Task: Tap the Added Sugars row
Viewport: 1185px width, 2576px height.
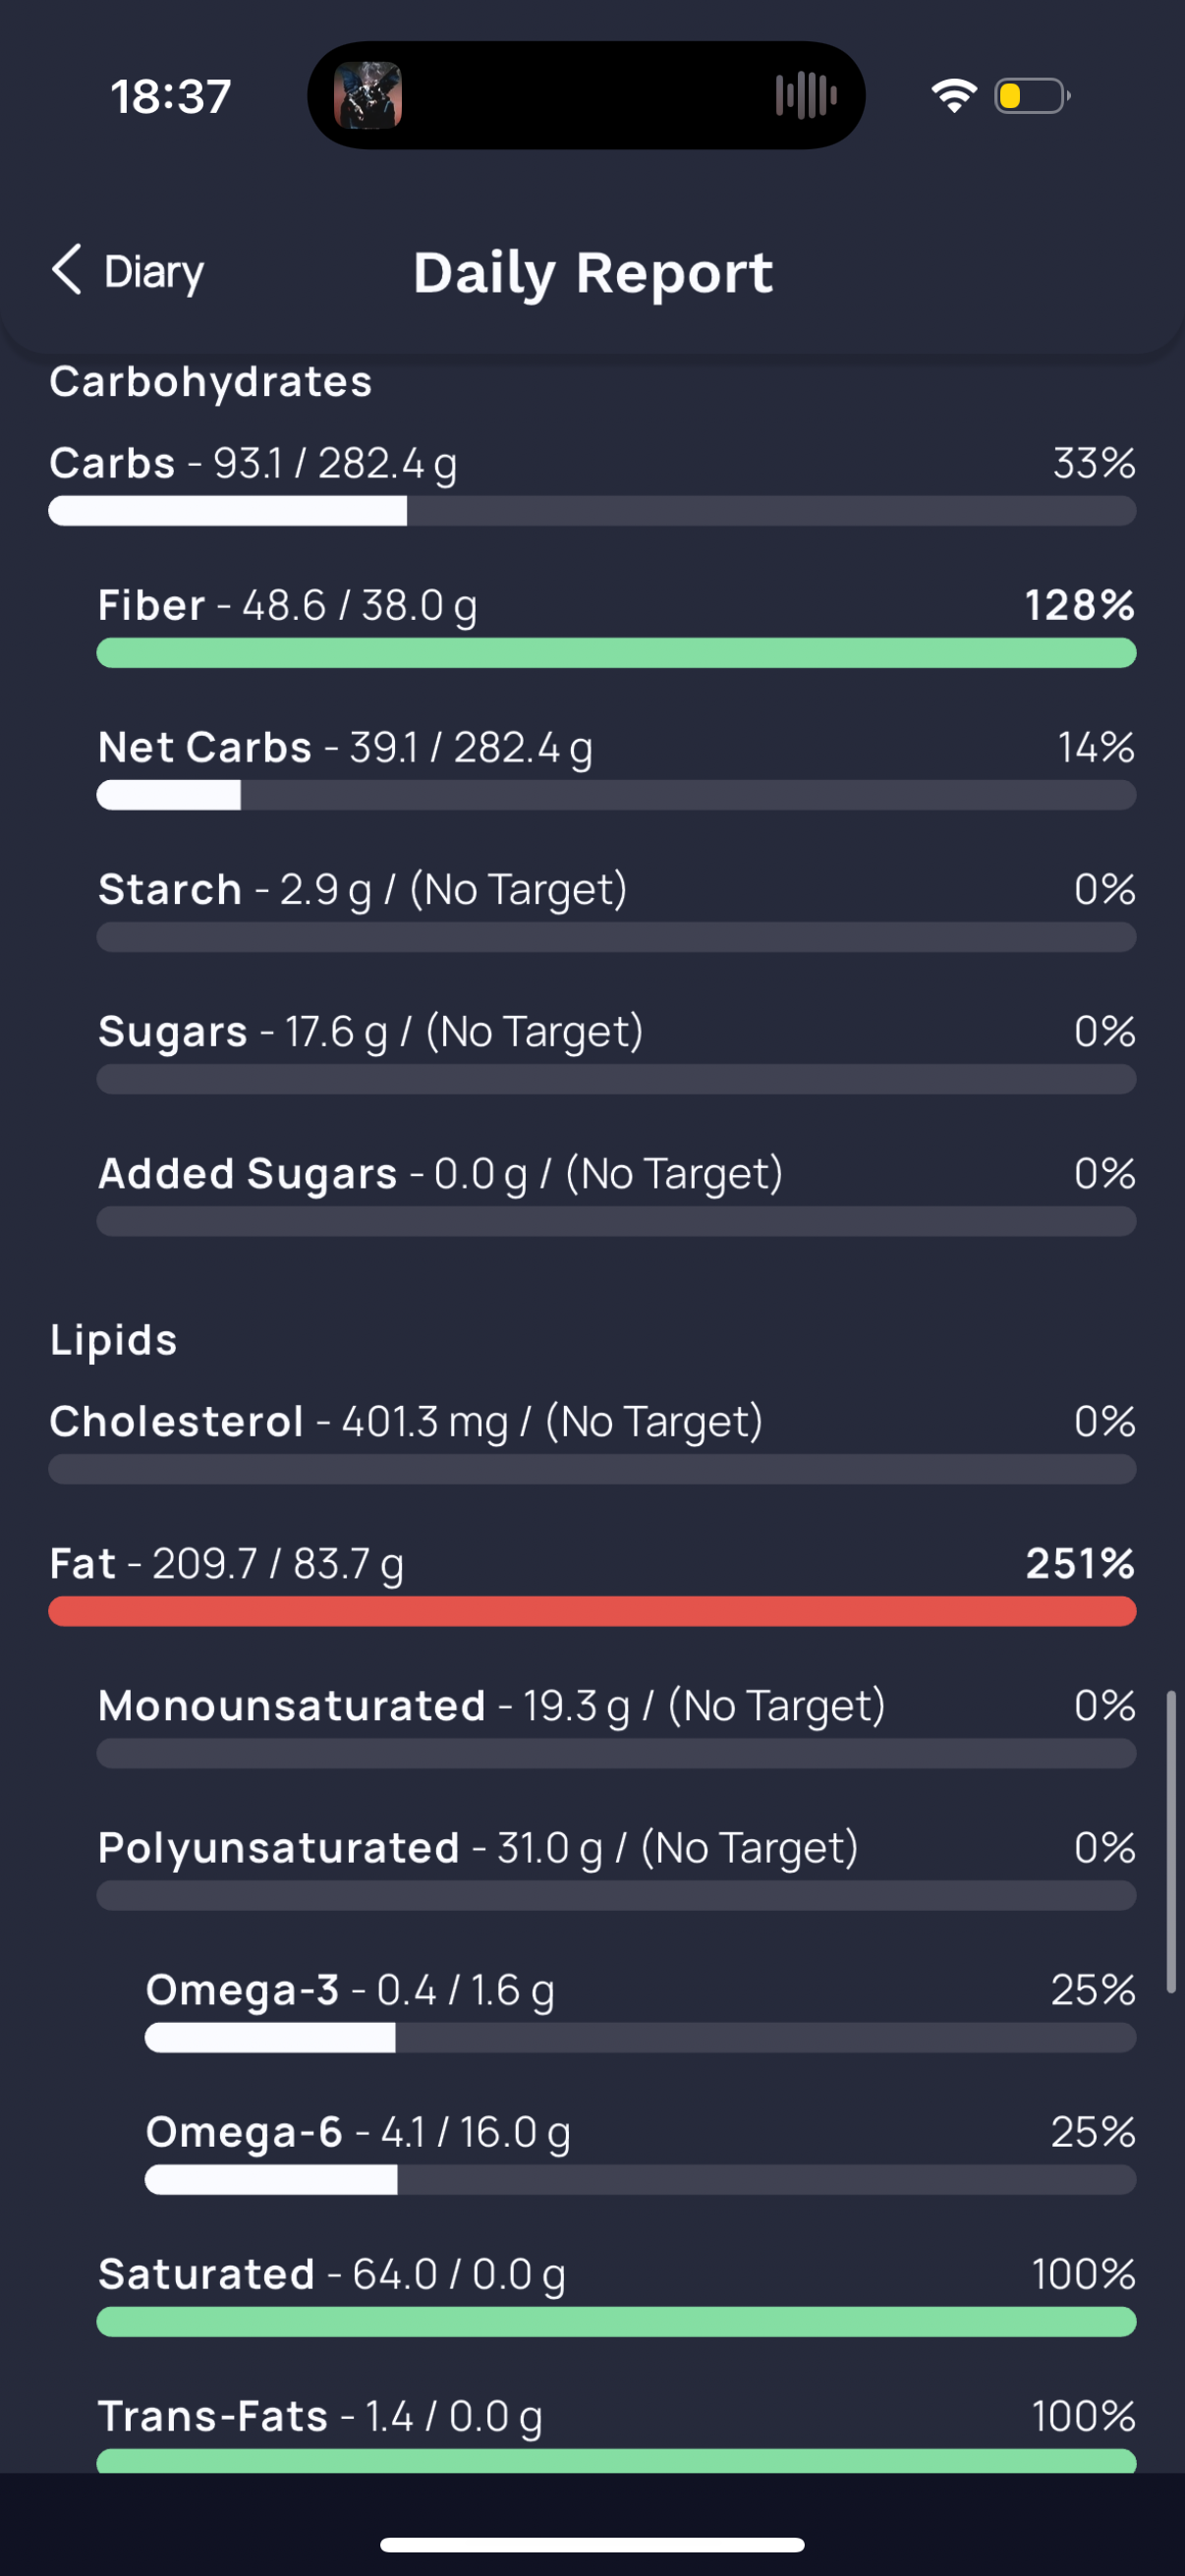Action: coord(616,1194)
